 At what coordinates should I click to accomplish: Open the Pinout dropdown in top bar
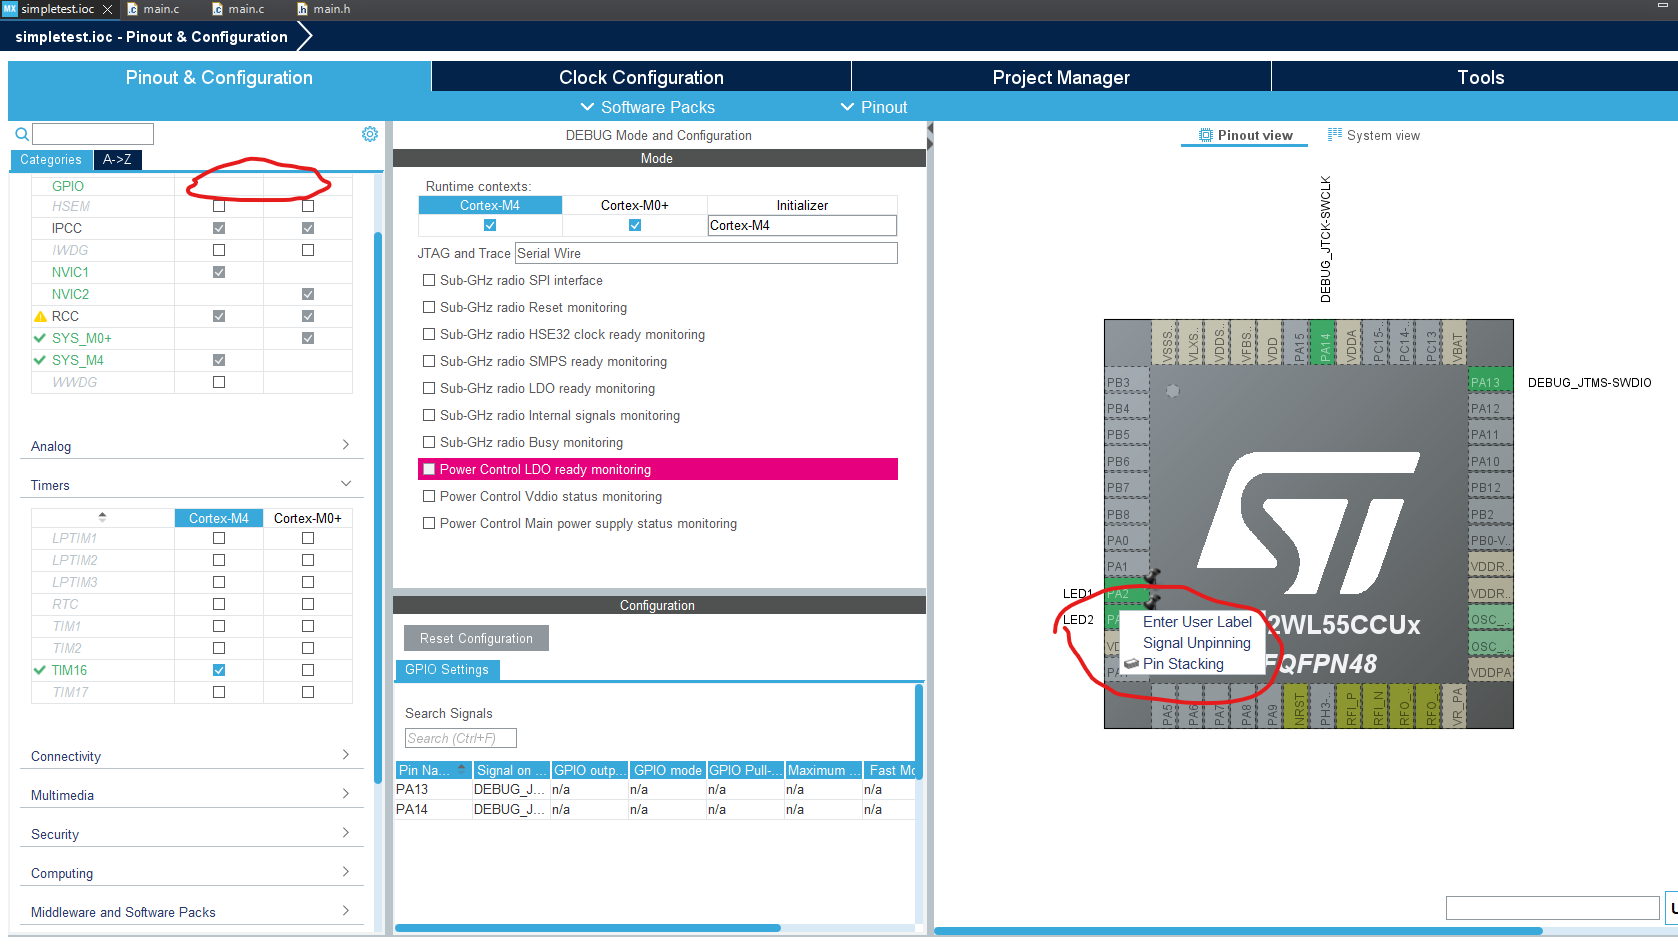pyautogui.click(x=873, y=107)
